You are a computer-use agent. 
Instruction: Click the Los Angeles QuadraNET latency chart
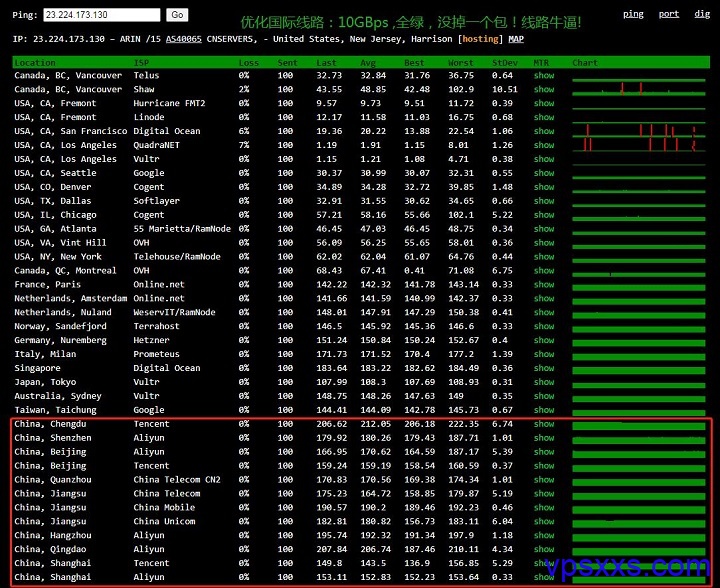(x=639, y=145)
